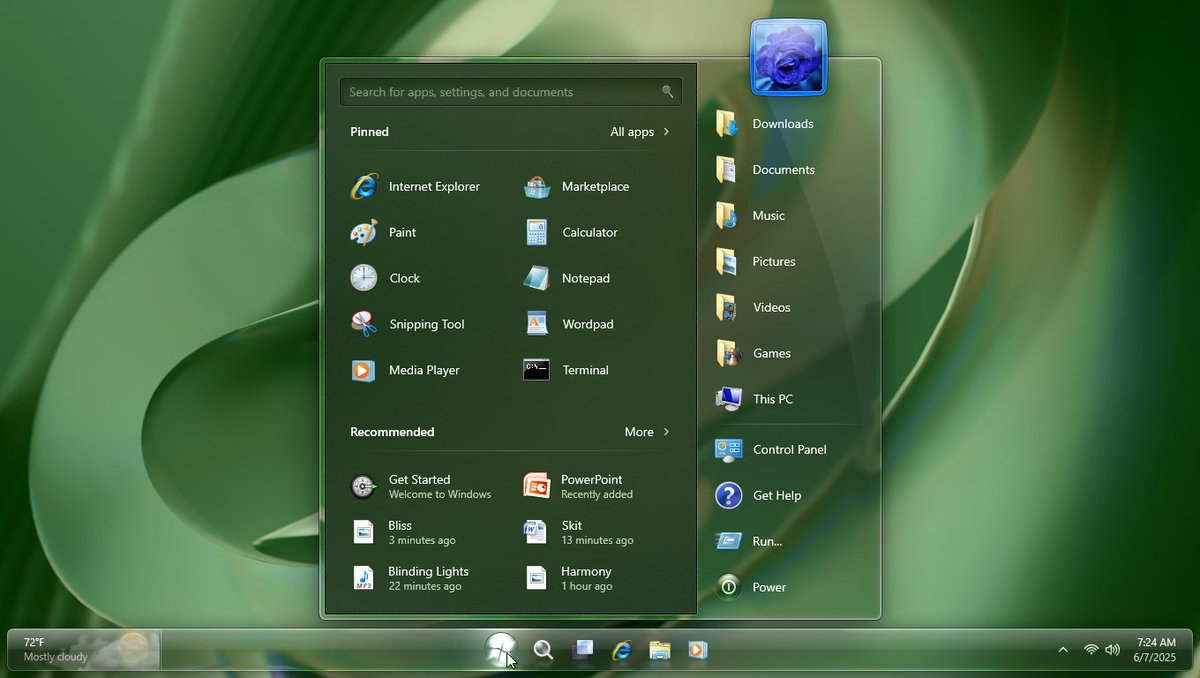Launch Media Player from pinned apps
The image size is (1200, 678).
tap(405, 370)
